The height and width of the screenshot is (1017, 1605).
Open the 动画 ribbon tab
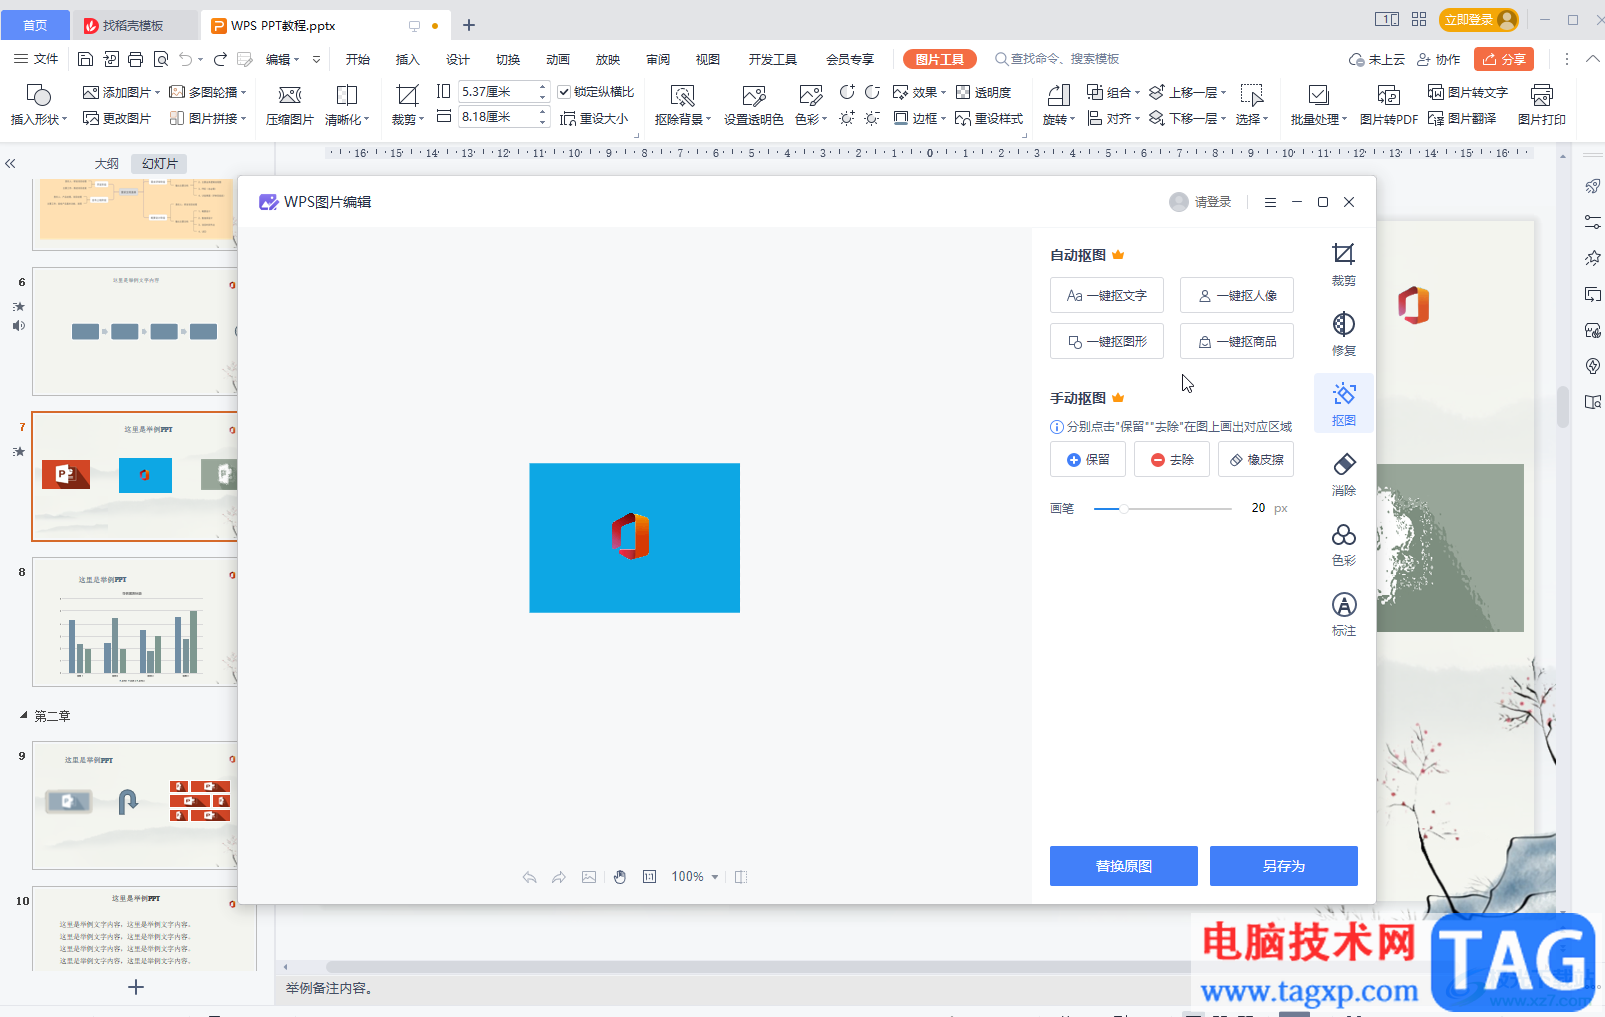coord(558,59)
